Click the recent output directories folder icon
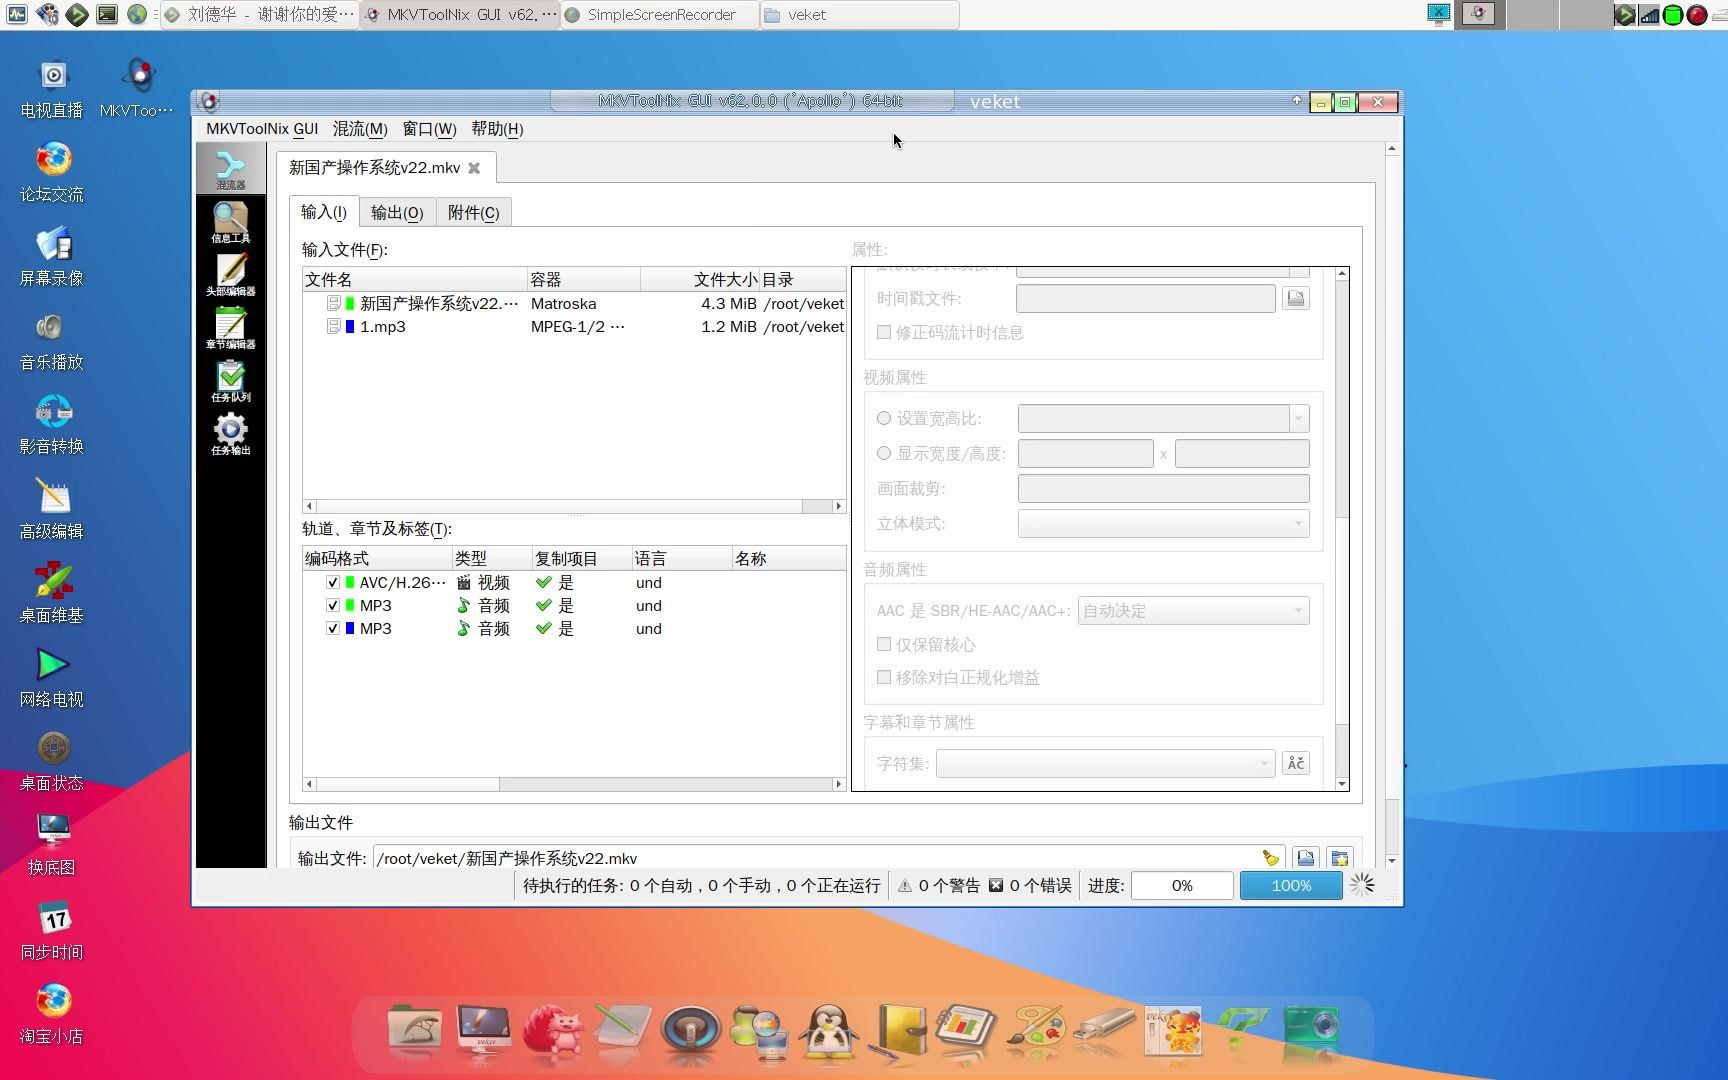 coord(1340,858)
